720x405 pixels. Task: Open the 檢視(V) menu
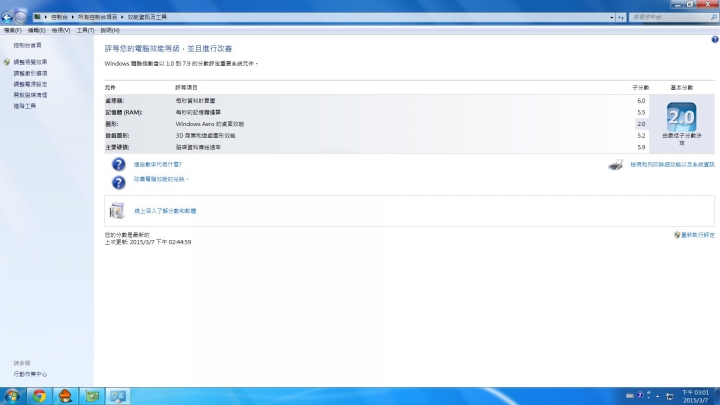pyautogui.click(x=61, y=30)
